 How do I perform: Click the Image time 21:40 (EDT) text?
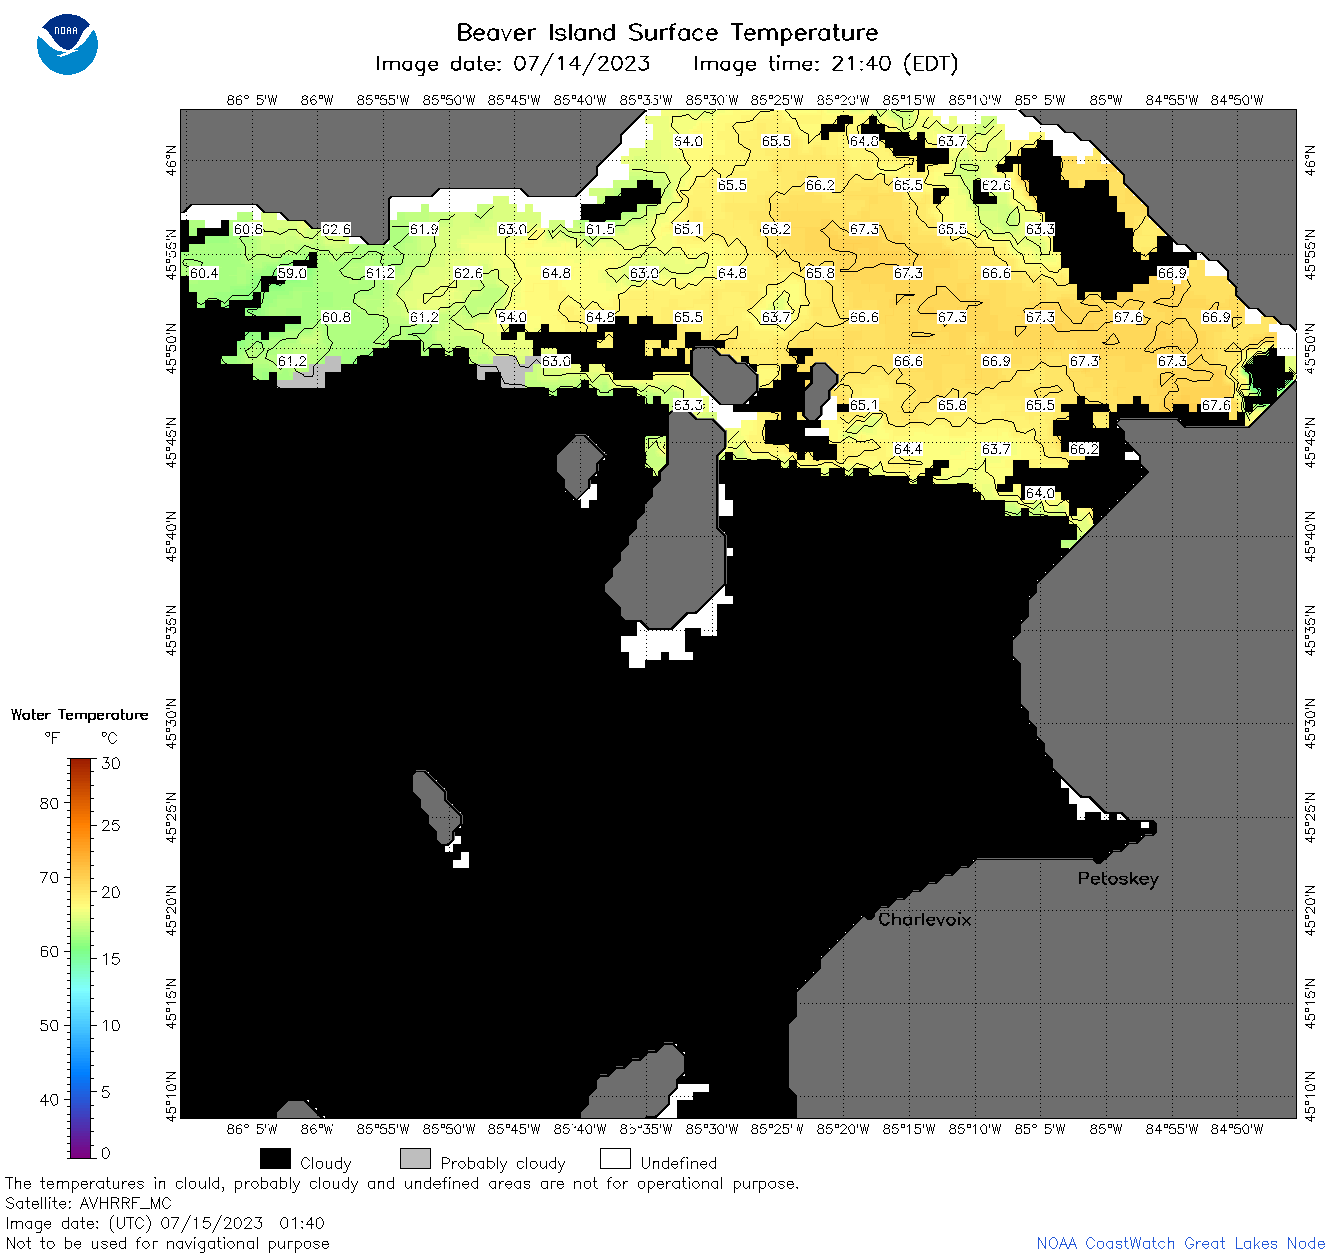pos(826,64)
